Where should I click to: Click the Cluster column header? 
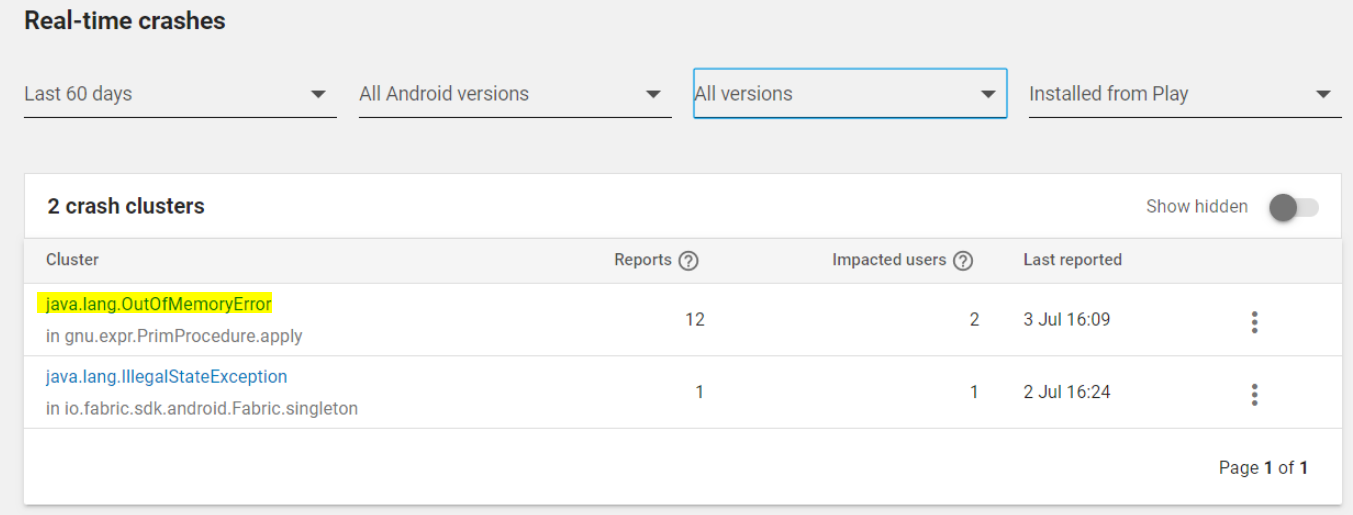click(x=72, y=260)
